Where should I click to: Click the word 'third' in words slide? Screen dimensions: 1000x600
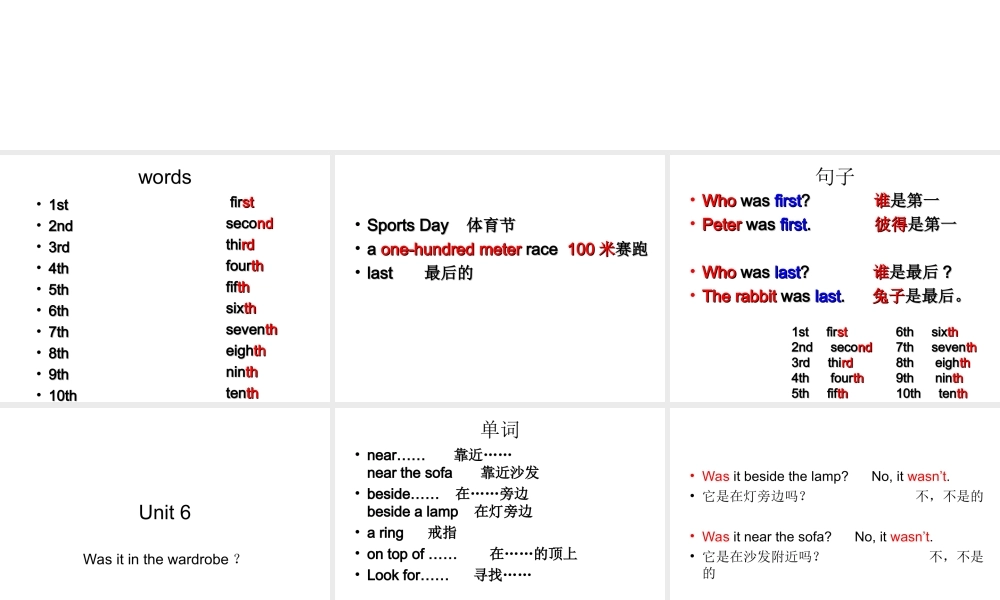point(240,244)
